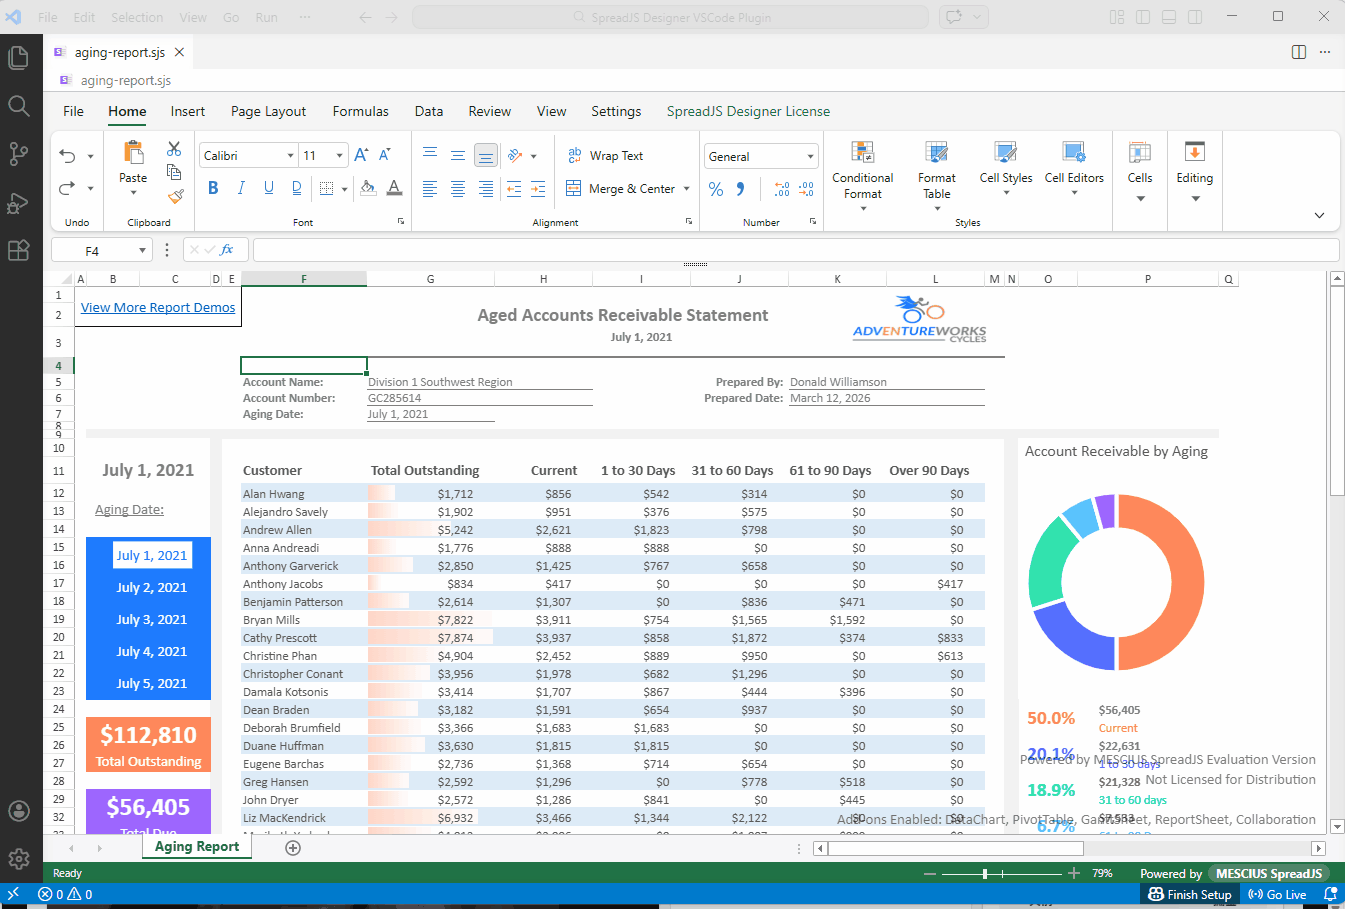
Task: Toggle Italic formatting
Action: [241, 188]
